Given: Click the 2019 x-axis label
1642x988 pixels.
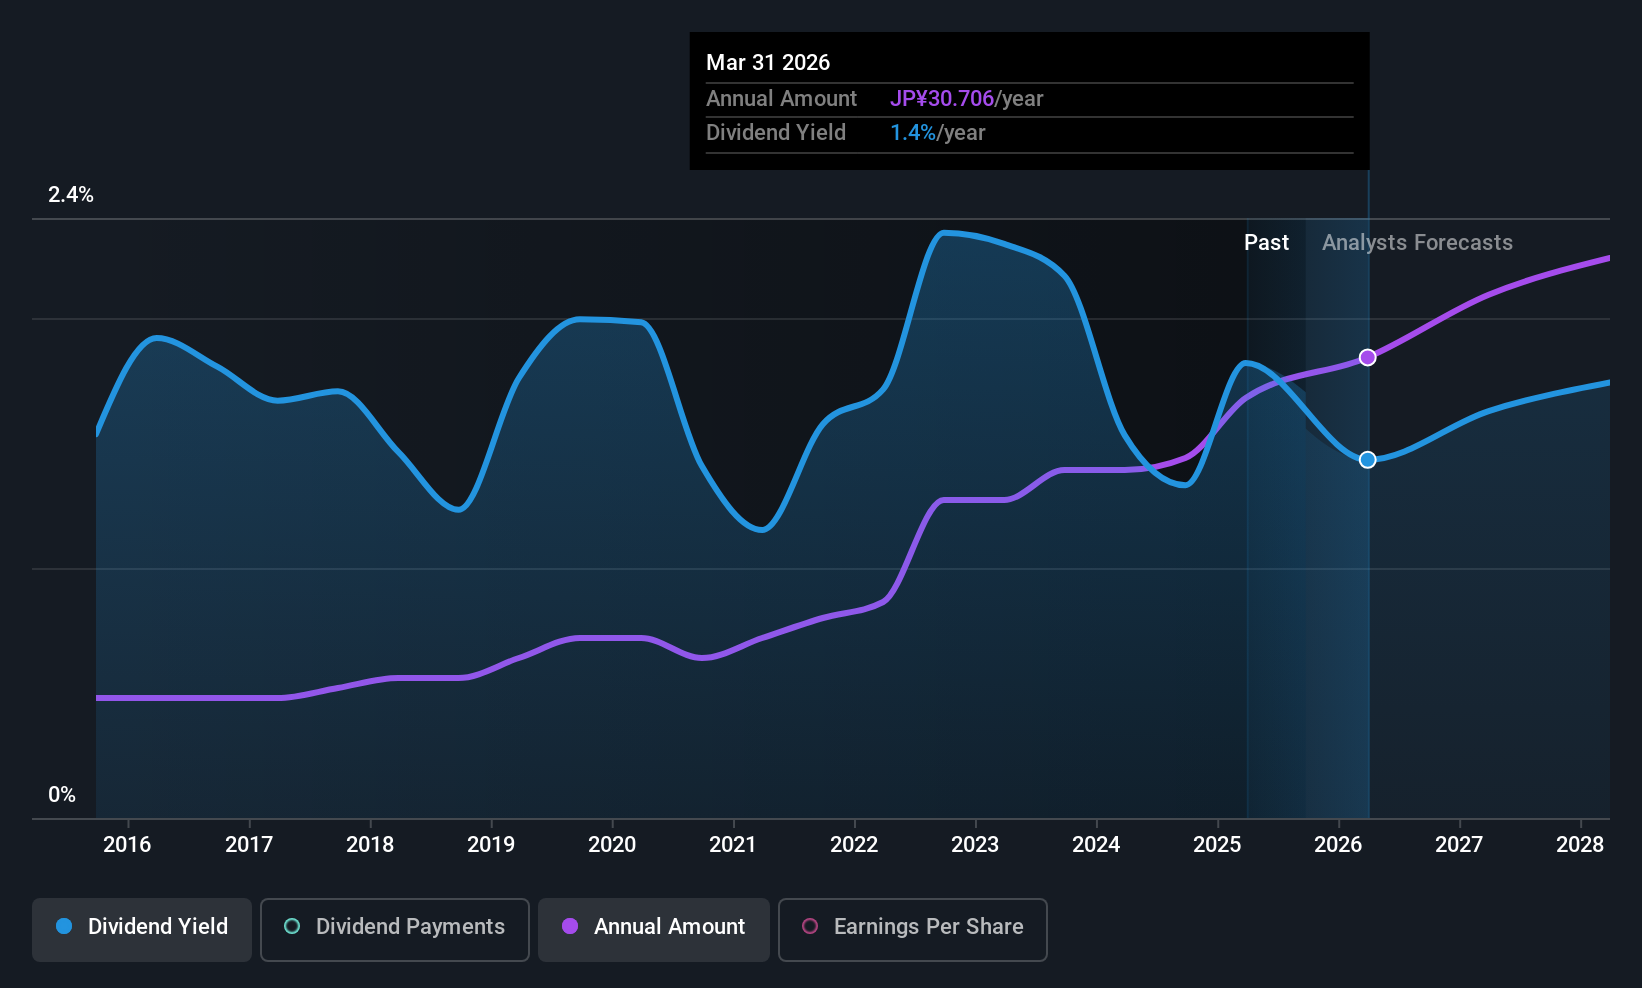Looking at the screenshot, I should 491,845.
